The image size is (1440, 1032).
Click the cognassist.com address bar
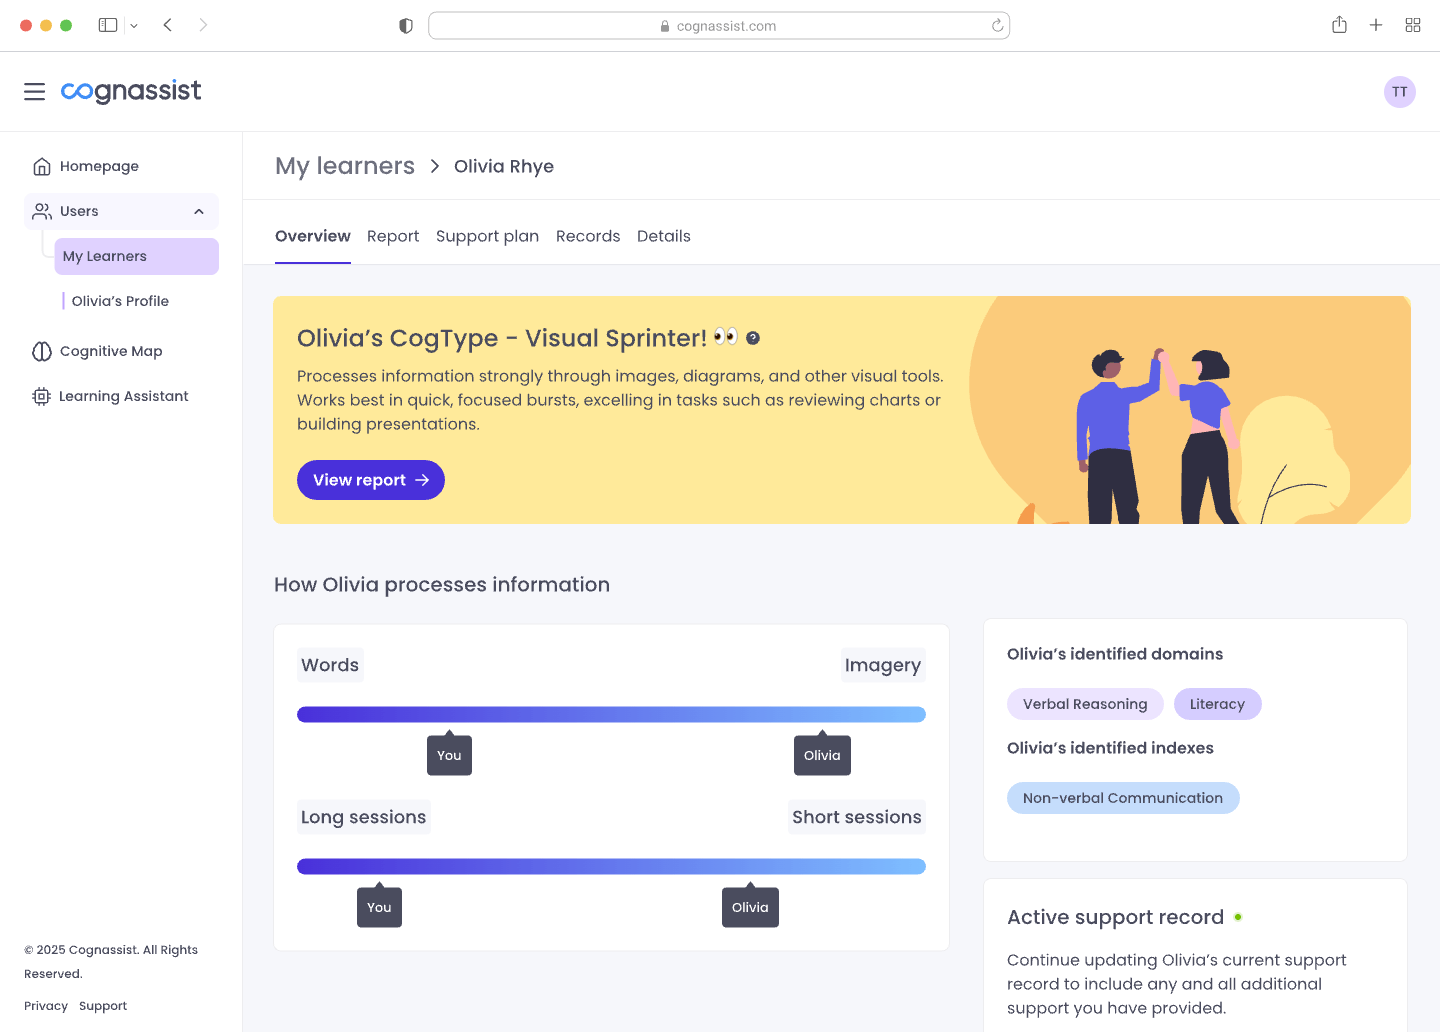pos(719,26)
